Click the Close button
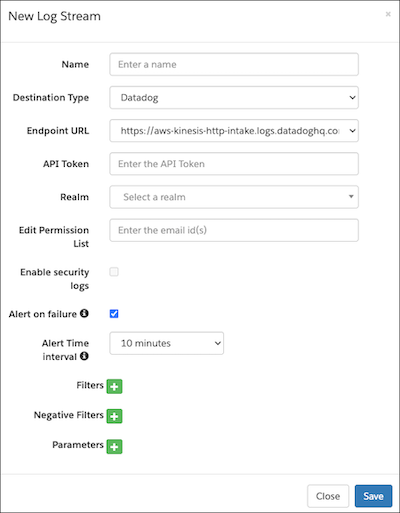The width and height of the screenshot is (400, 513). pyautogui.click(x=328, y=496)
